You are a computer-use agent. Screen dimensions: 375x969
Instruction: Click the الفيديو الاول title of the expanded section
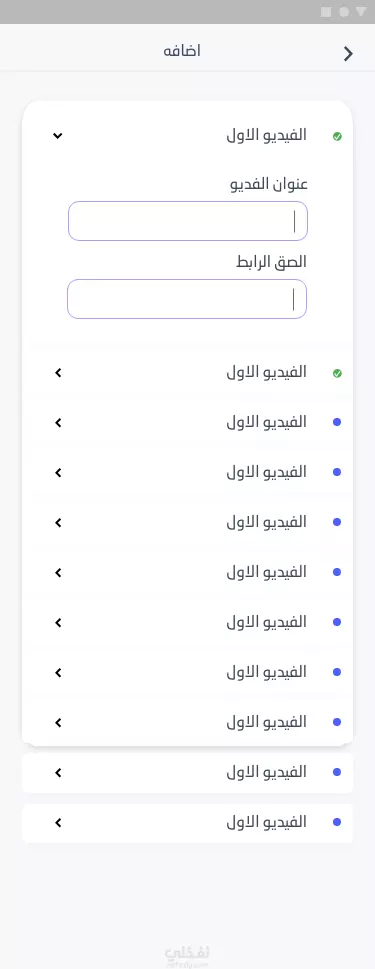(x=266, y=135)
